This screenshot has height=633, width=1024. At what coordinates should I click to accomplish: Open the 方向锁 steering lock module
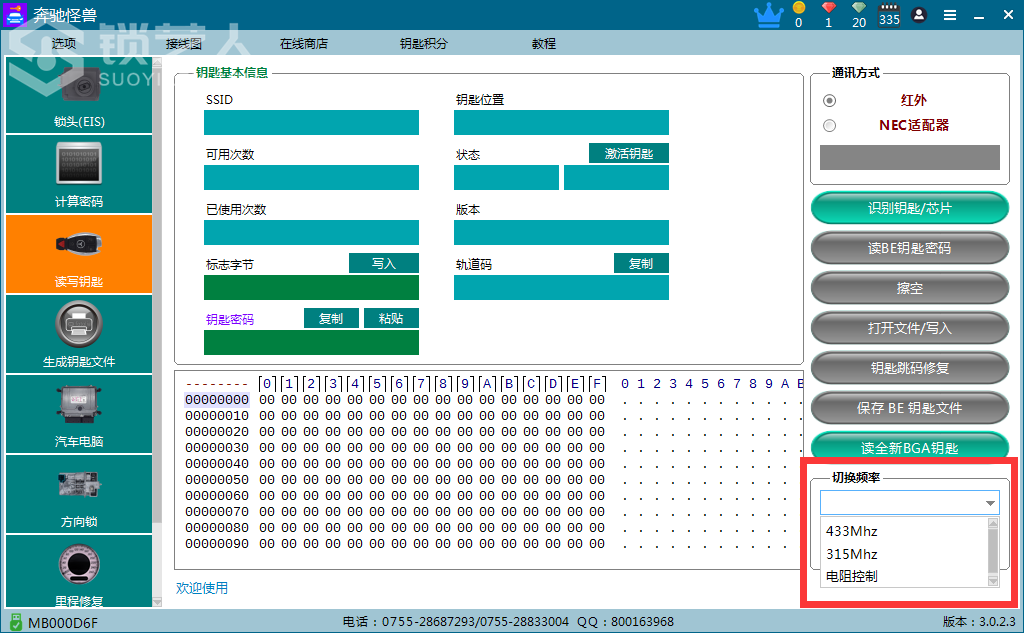point(79,494)
